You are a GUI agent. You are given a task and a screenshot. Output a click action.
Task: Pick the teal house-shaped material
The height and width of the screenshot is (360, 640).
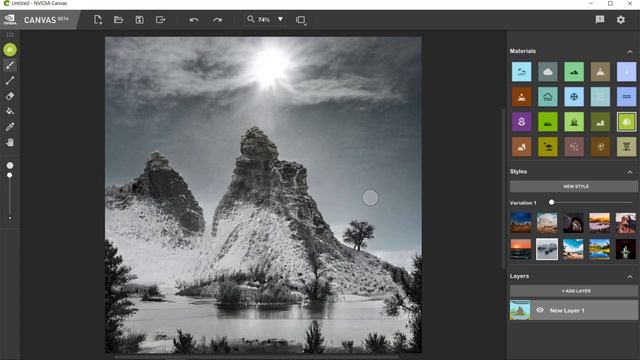548,97
